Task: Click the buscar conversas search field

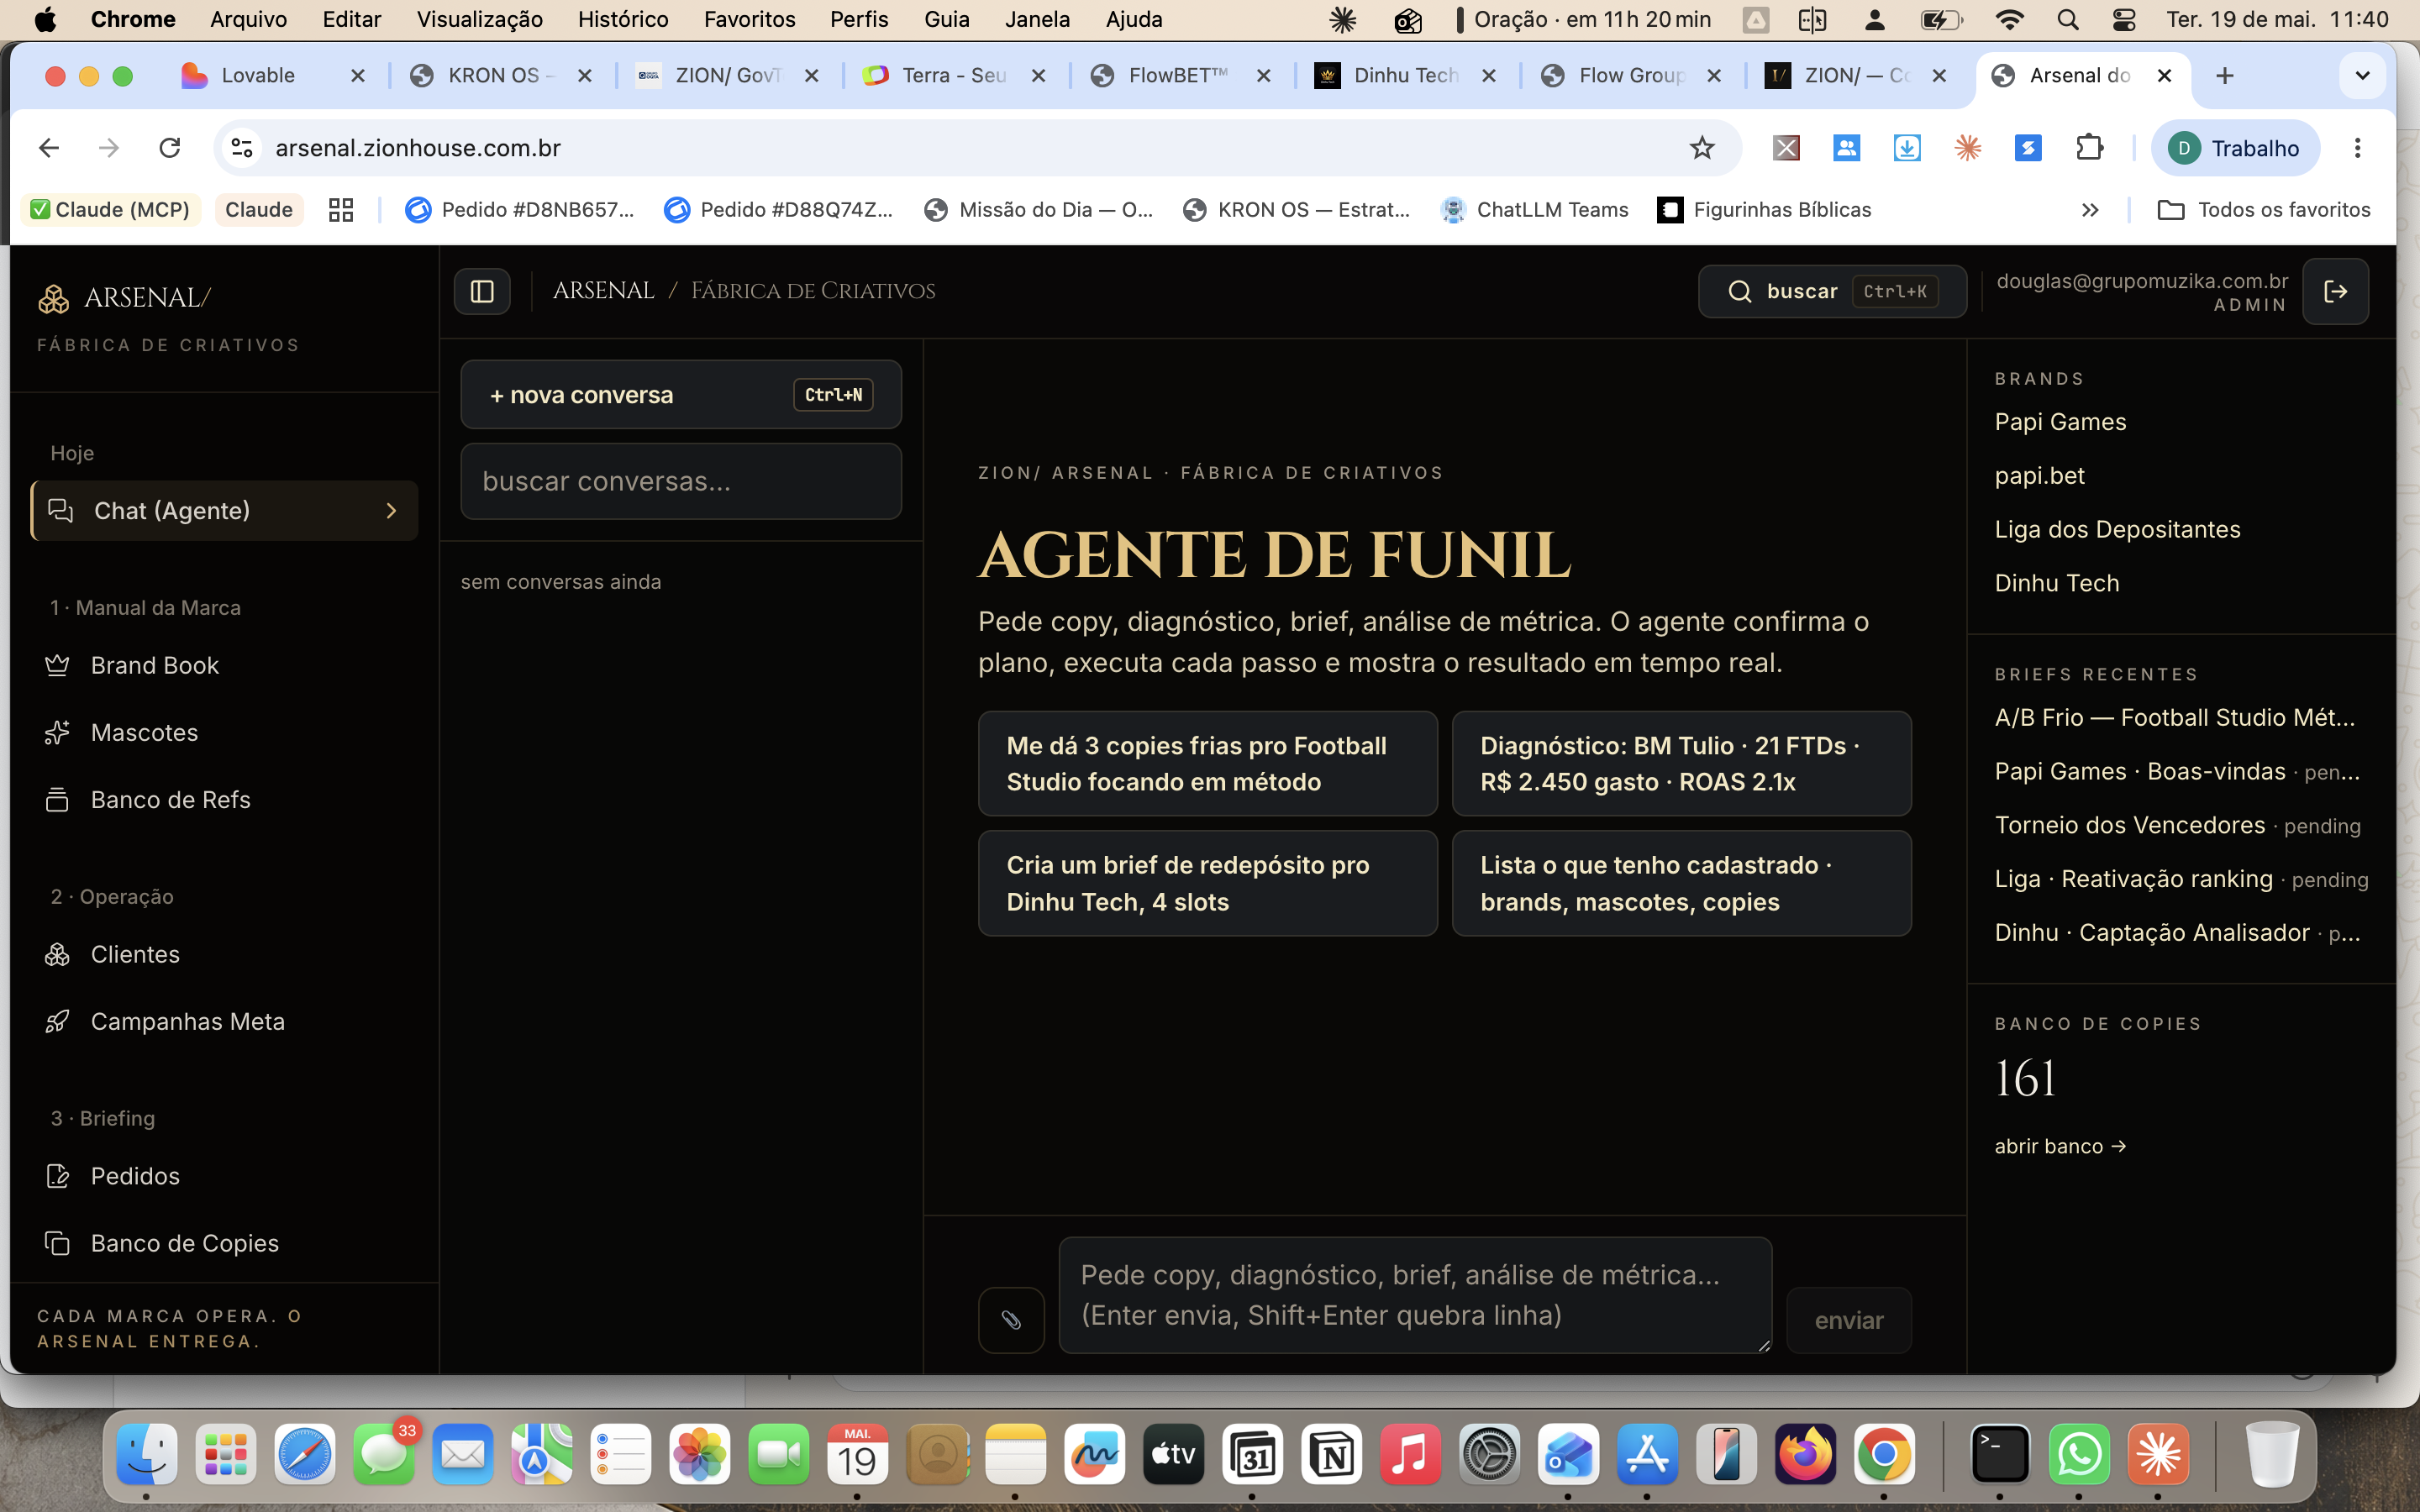Action: click(681, 481)
